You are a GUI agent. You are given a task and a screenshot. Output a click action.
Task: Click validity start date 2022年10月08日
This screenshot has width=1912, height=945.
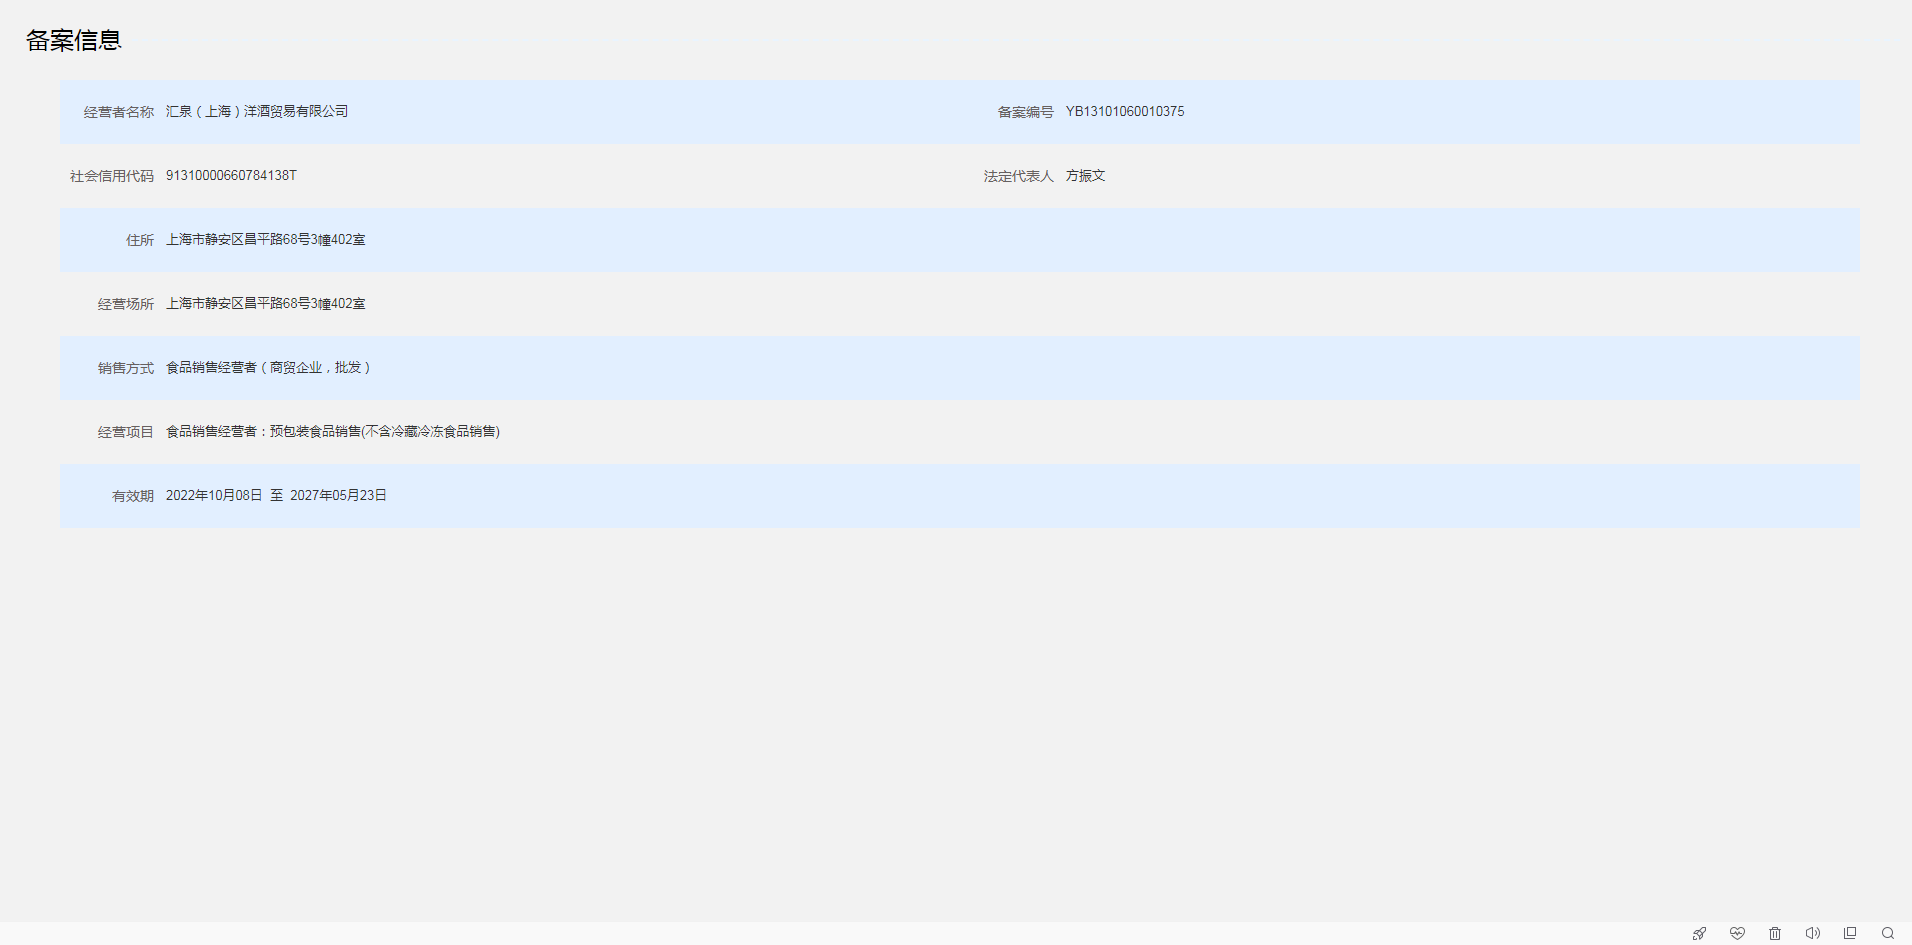(x=214, y=496)
